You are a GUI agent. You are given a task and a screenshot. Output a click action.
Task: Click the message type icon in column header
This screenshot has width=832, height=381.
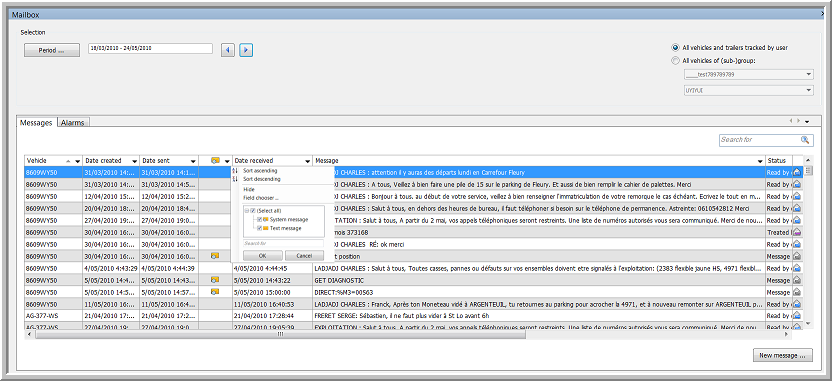(215, 160)
